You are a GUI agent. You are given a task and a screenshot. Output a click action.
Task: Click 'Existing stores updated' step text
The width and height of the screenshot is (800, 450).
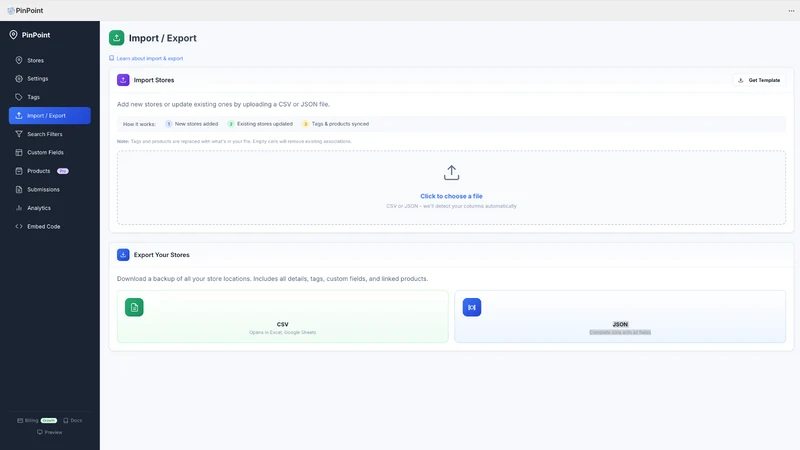click(x=265, y=124)
